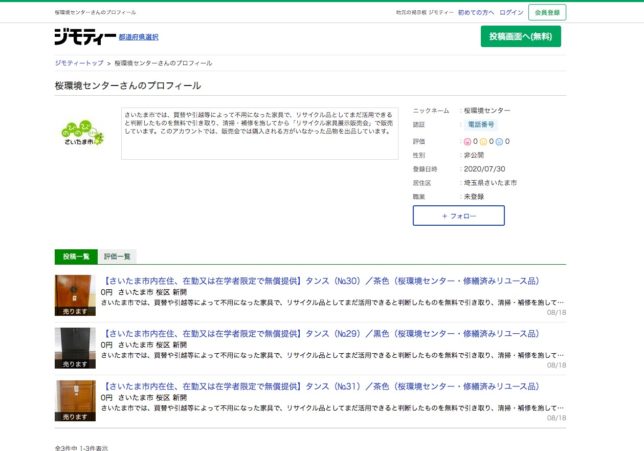Open the タンス No.31 listing thumbnail

[75, 400]
